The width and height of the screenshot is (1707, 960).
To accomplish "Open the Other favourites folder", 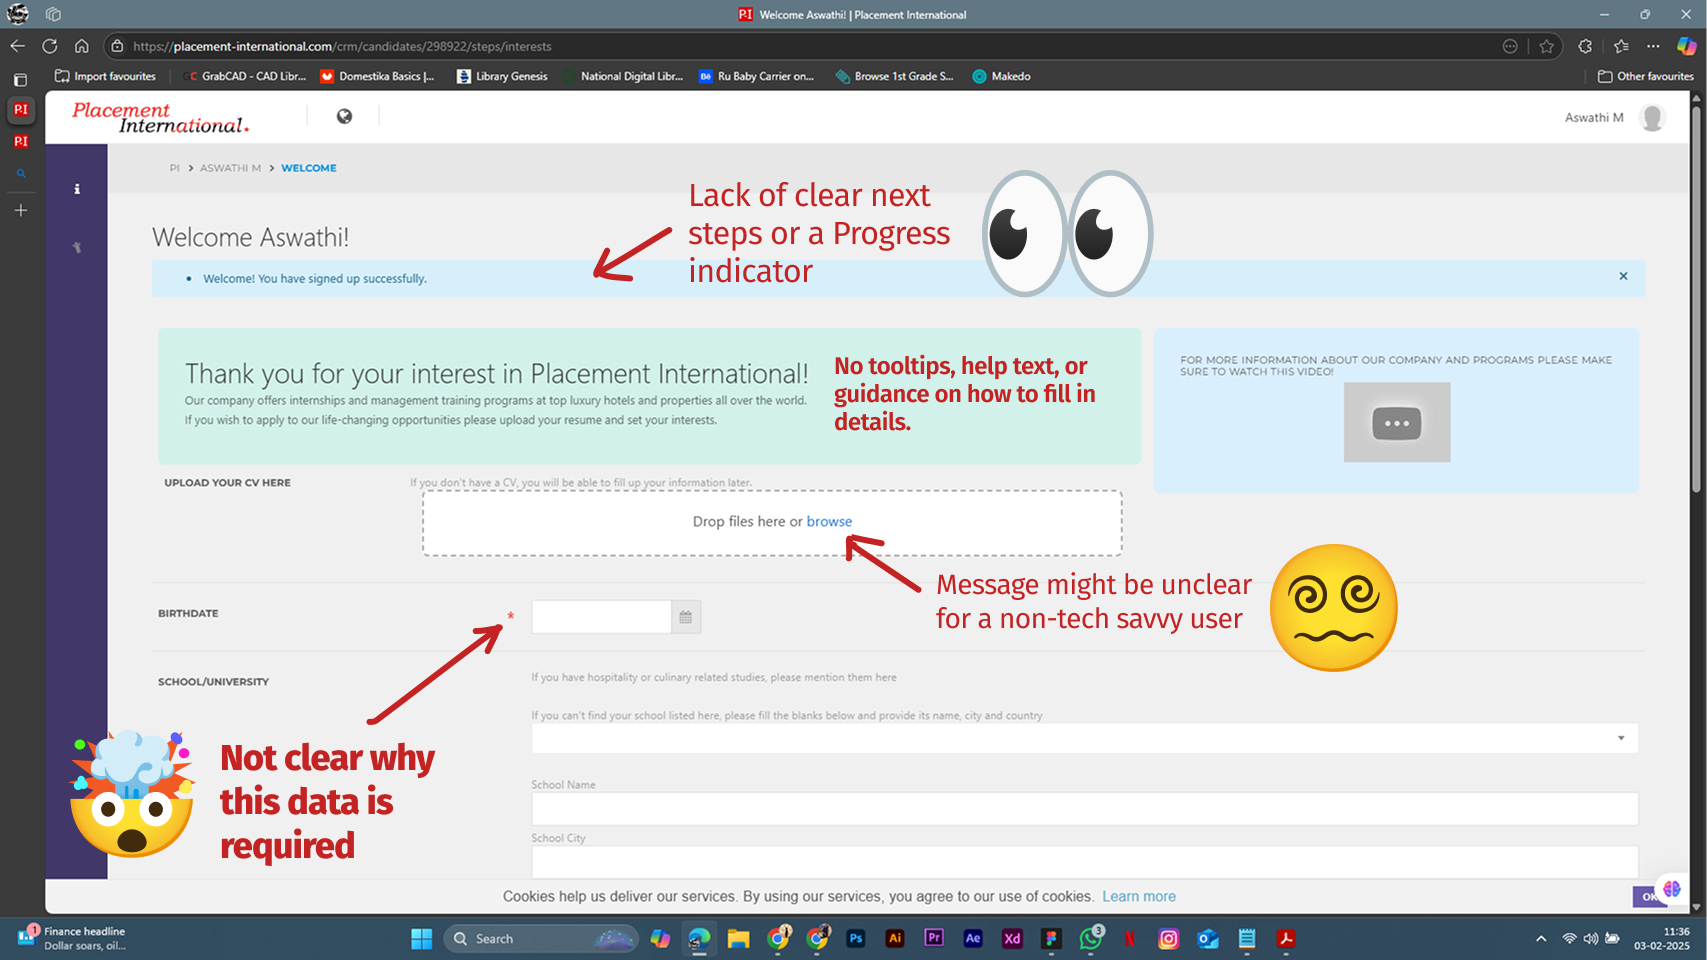I will (1646, 76).
